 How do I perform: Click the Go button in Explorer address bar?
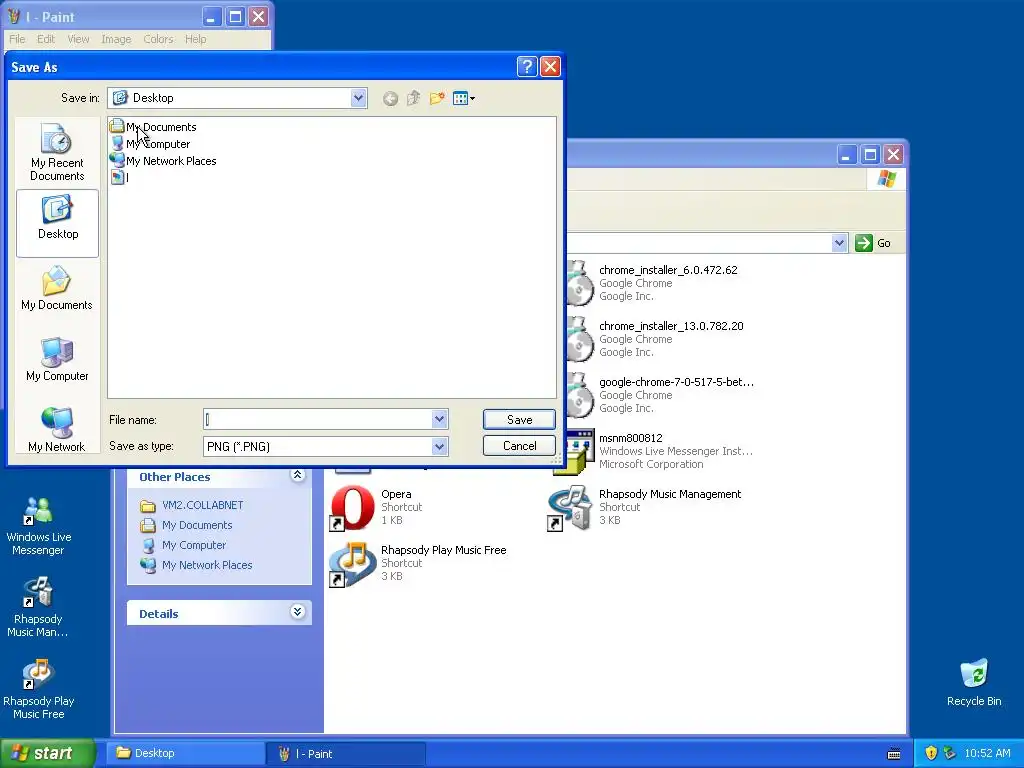[872, 243]
